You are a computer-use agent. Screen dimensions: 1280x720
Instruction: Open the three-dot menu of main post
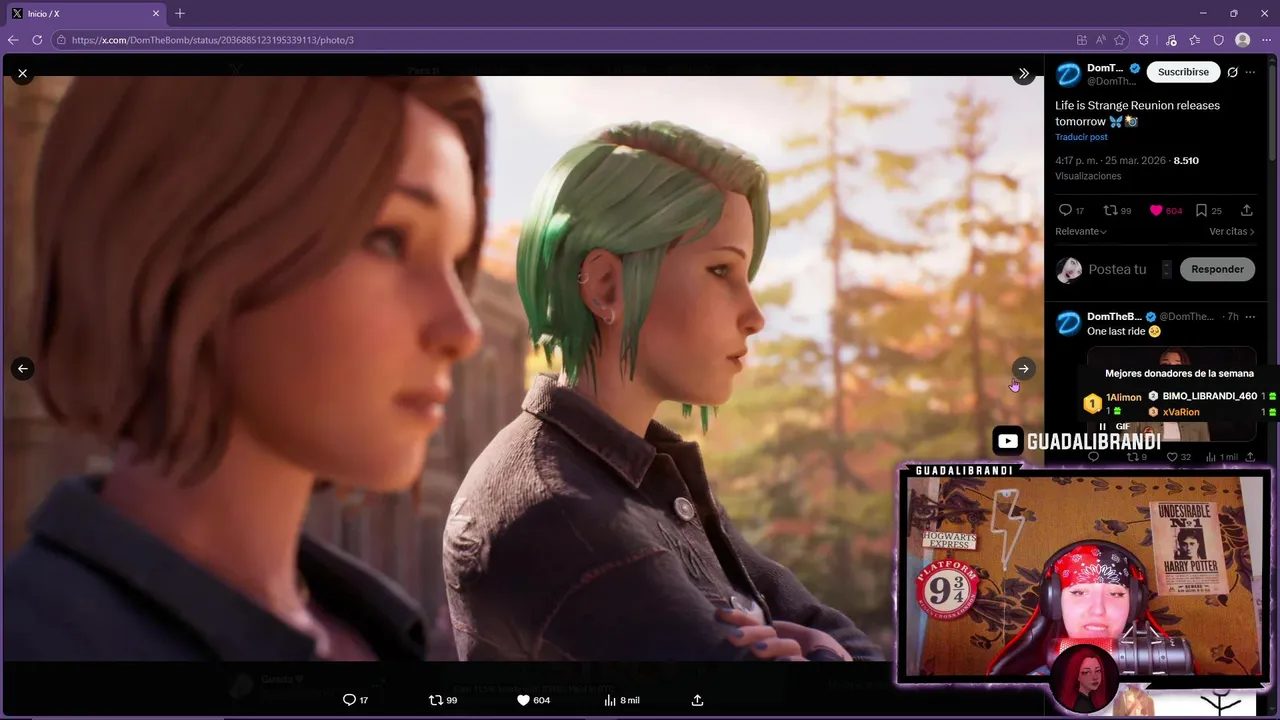[x=1250, y=72]
